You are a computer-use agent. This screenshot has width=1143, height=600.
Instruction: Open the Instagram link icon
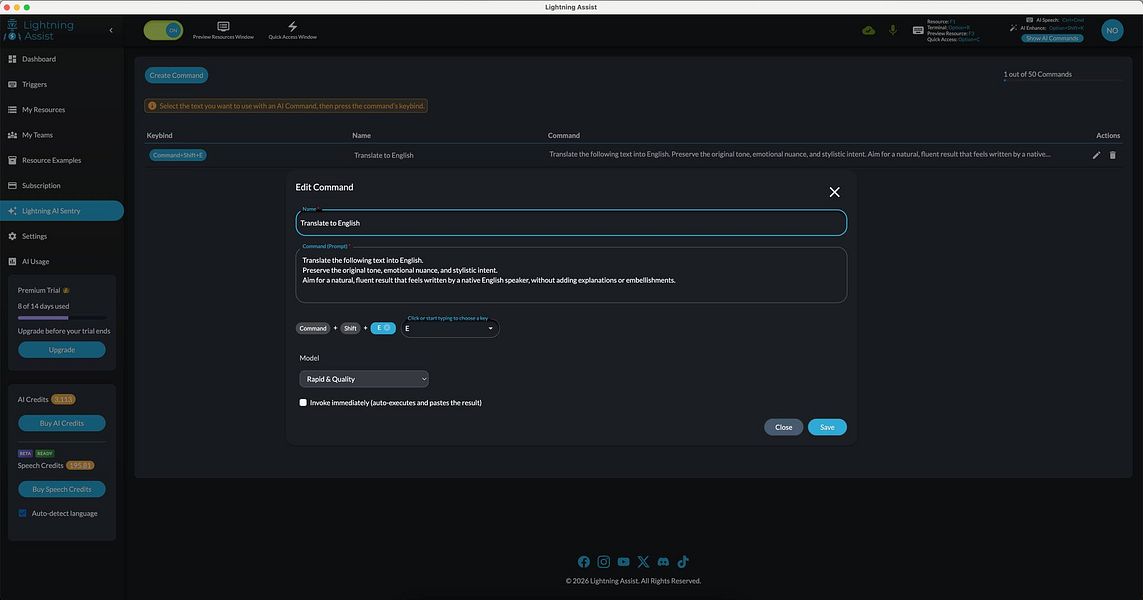pyautogui.click(x=604, y=561)
